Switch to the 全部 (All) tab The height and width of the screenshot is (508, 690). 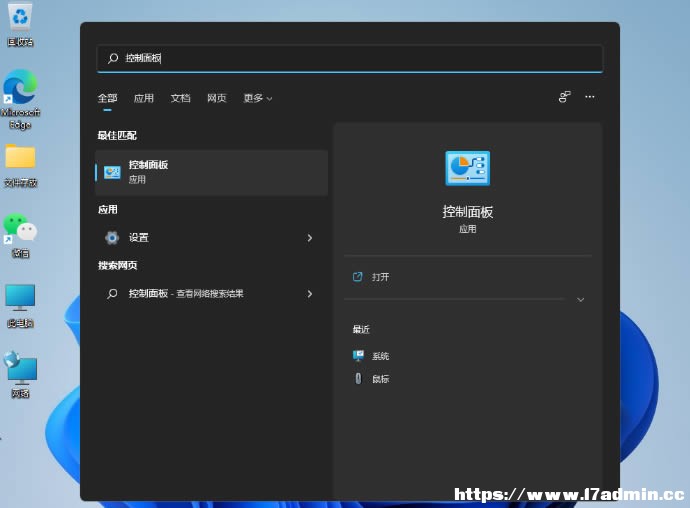(x=107, y=98)
